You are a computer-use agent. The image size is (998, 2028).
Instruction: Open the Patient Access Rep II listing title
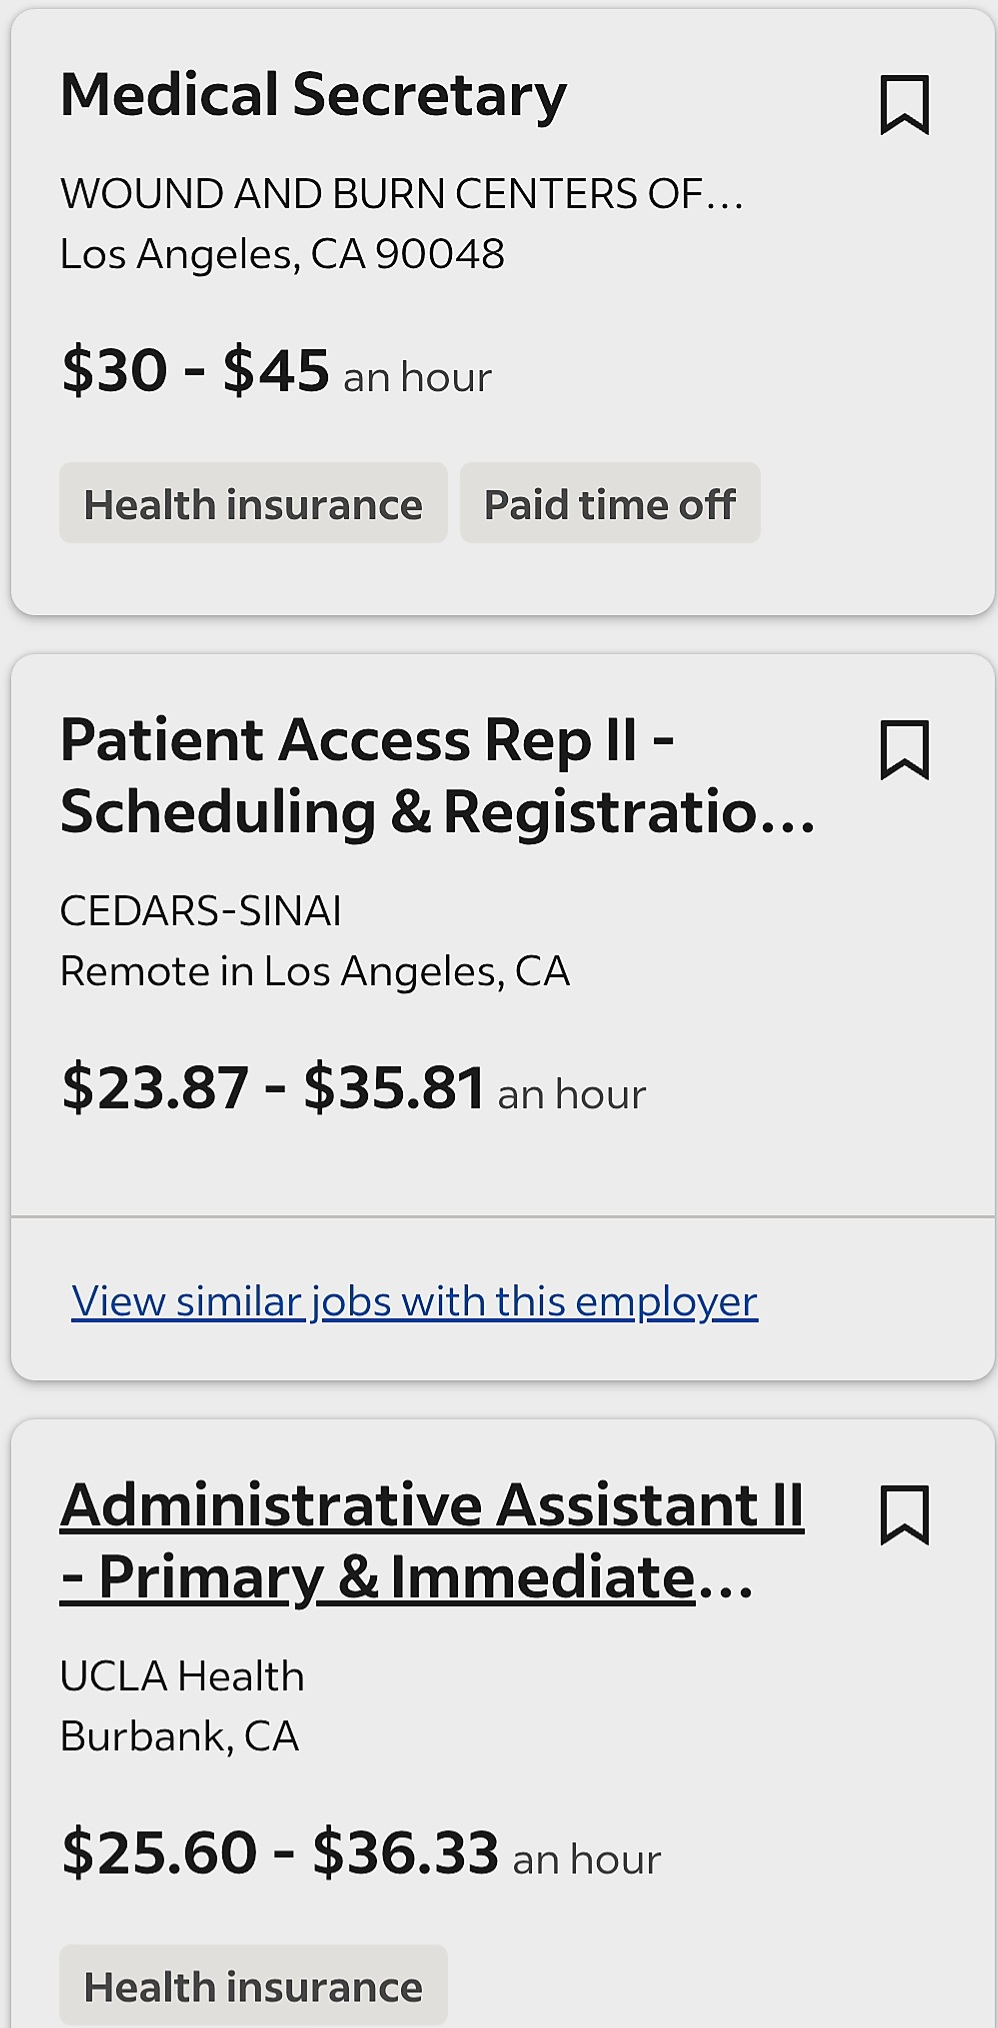pos(438,775)
